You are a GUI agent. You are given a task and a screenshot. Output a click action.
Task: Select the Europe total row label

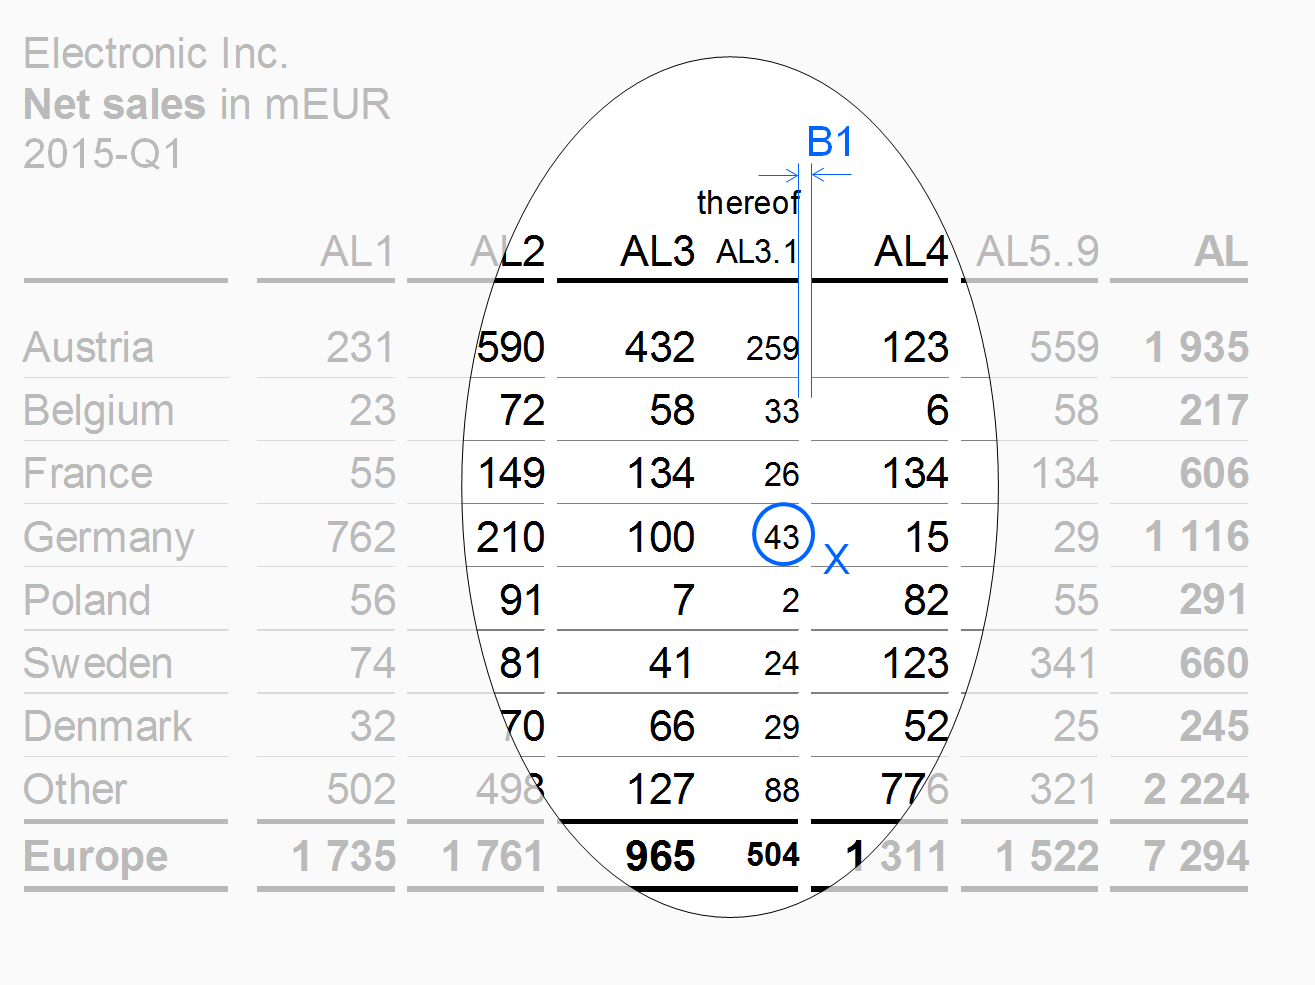[x=96, y=857]
